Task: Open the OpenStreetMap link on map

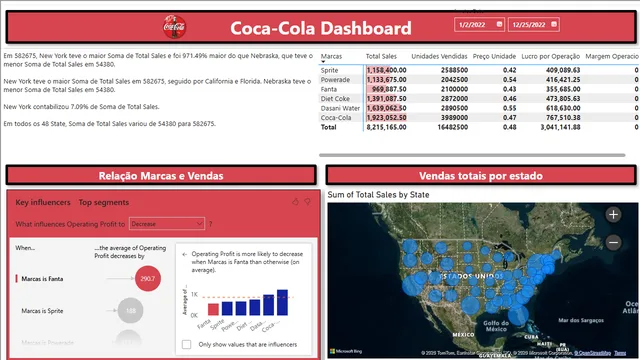Action: (x=592, y=353)
